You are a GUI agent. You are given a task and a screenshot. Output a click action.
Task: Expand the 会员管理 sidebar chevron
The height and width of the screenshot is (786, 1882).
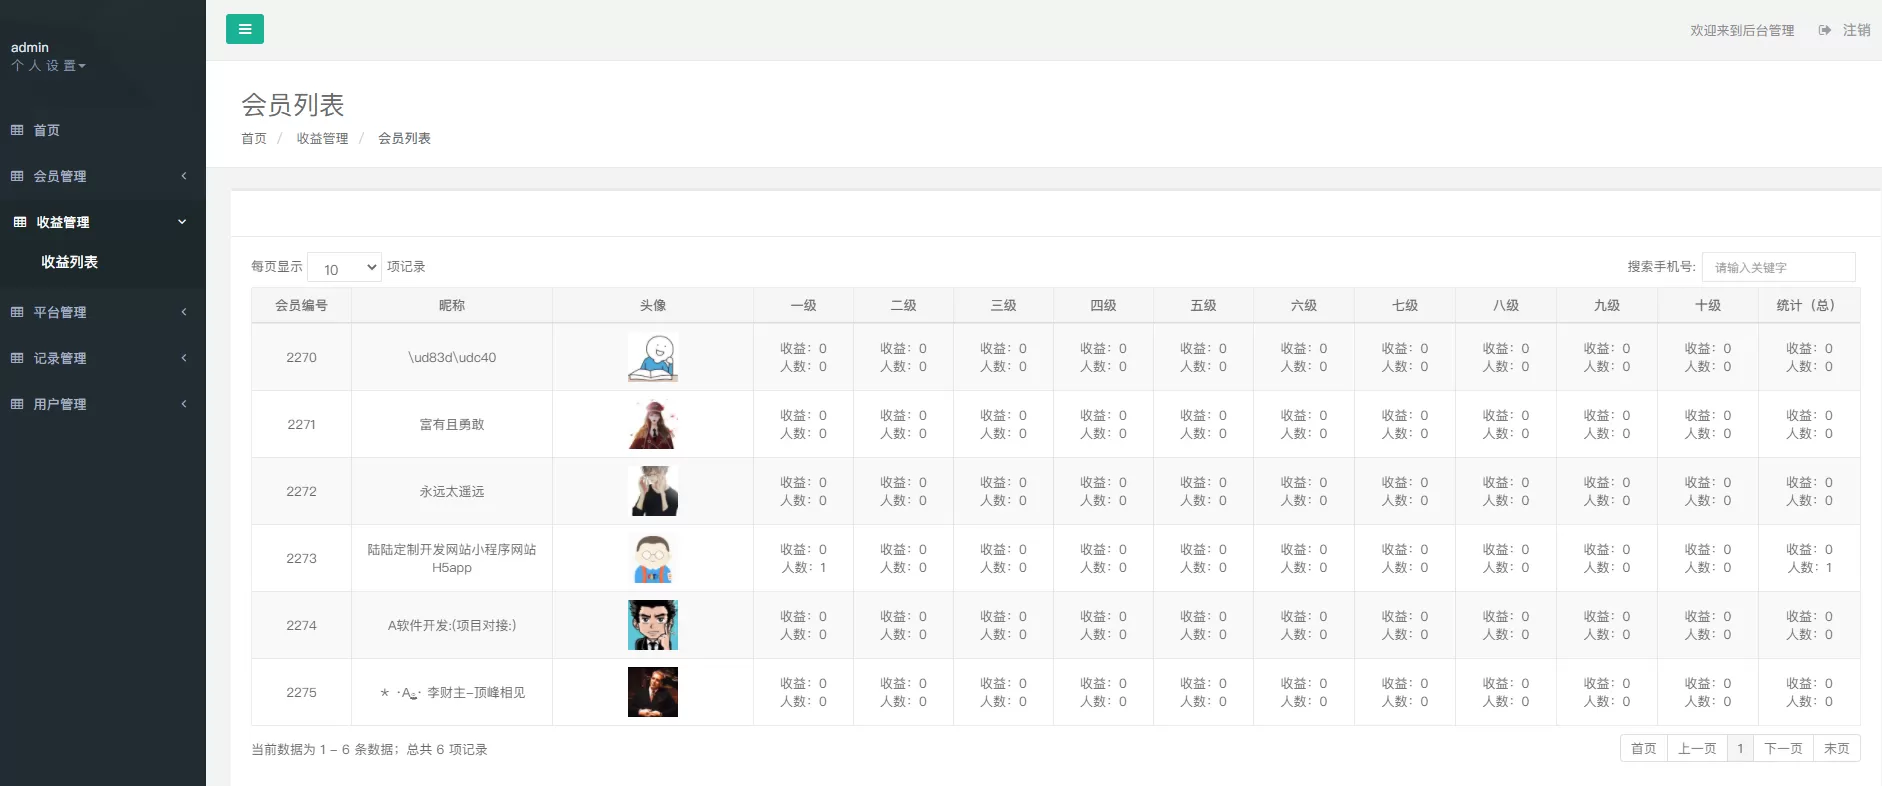[x=184, y=176]
